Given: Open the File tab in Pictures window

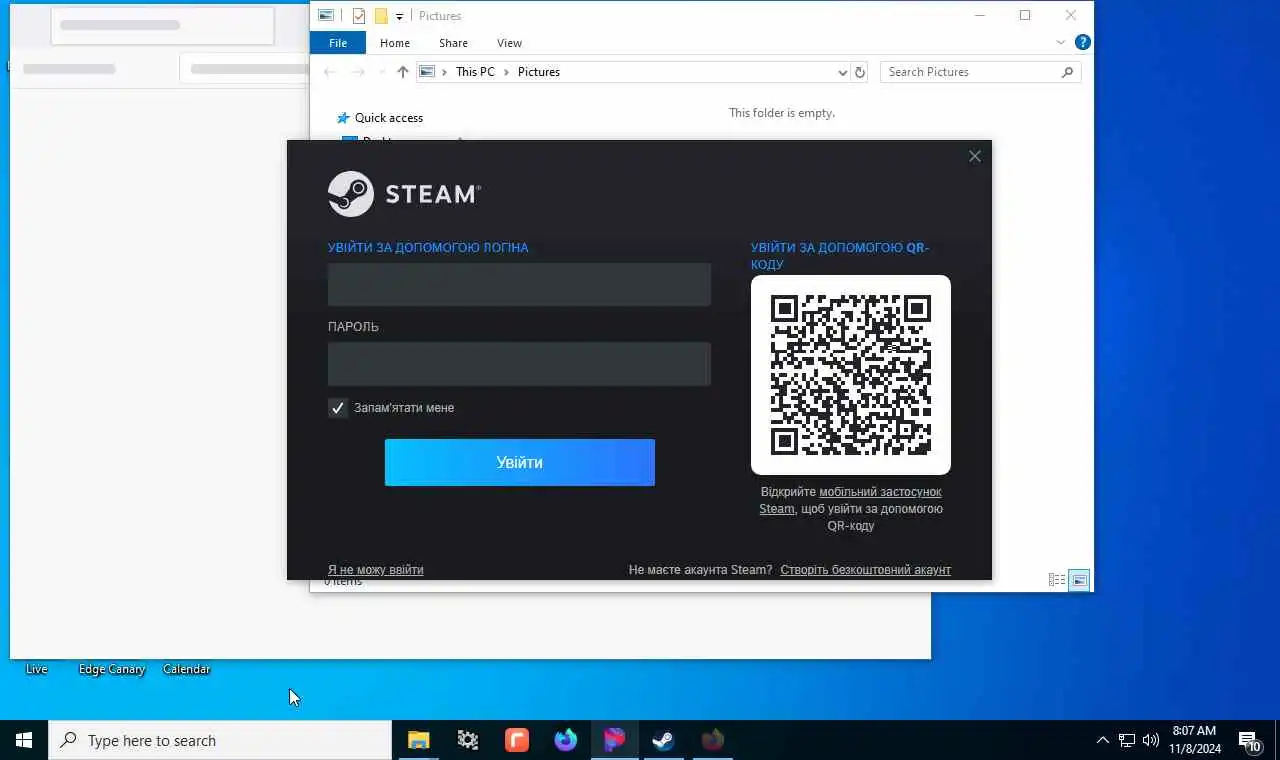Looking at the screenshot, I should pos(338,43).
